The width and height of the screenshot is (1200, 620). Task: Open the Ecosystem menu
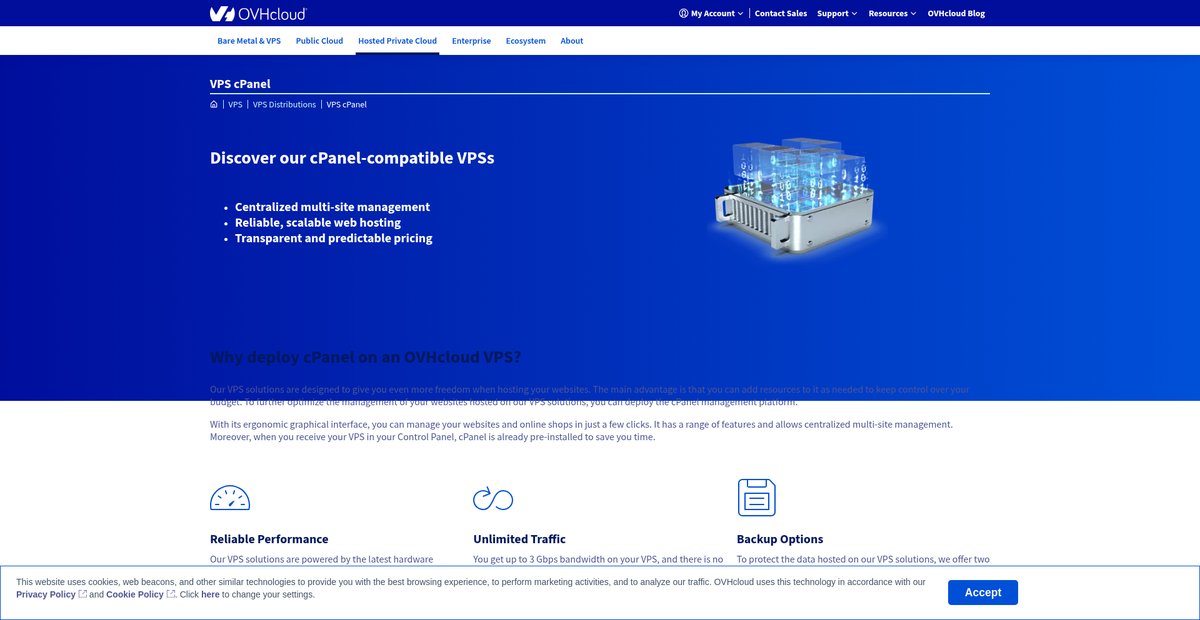pyautogui.click(x=526, y=41)
